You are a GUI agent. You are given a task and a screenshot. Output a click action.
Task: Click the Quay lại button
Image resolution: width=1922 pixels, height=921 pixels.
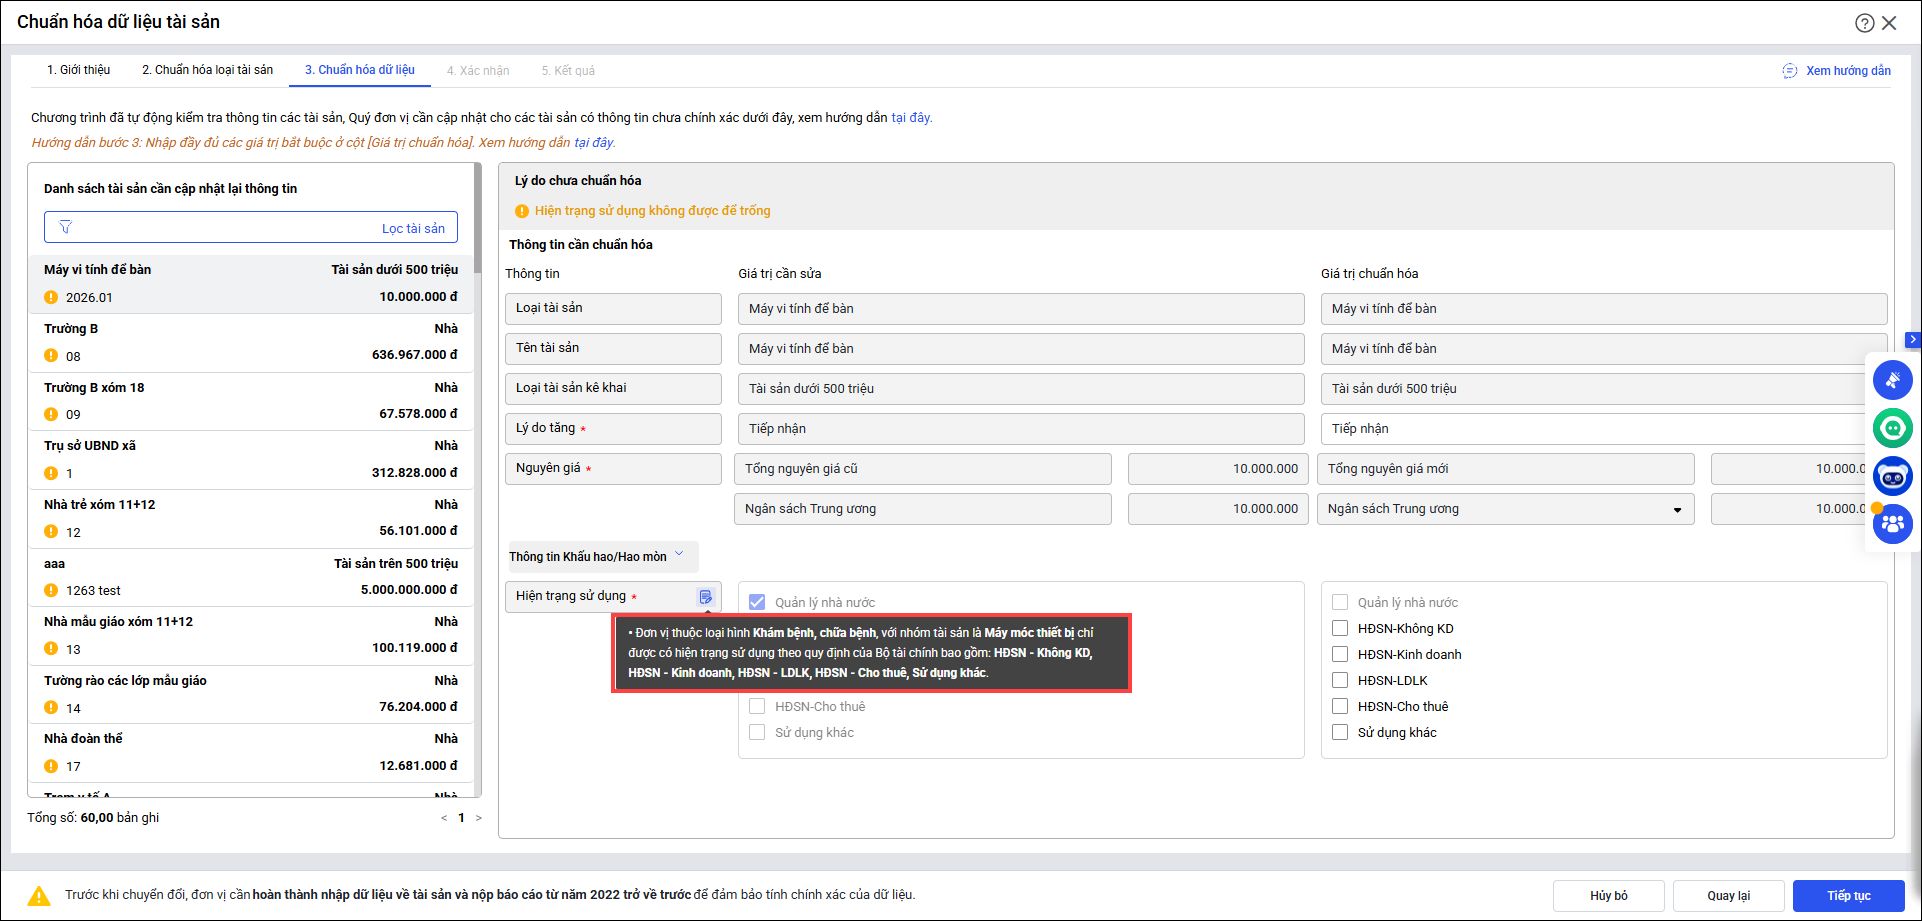pyautogui.click(x=1727, y=895)
